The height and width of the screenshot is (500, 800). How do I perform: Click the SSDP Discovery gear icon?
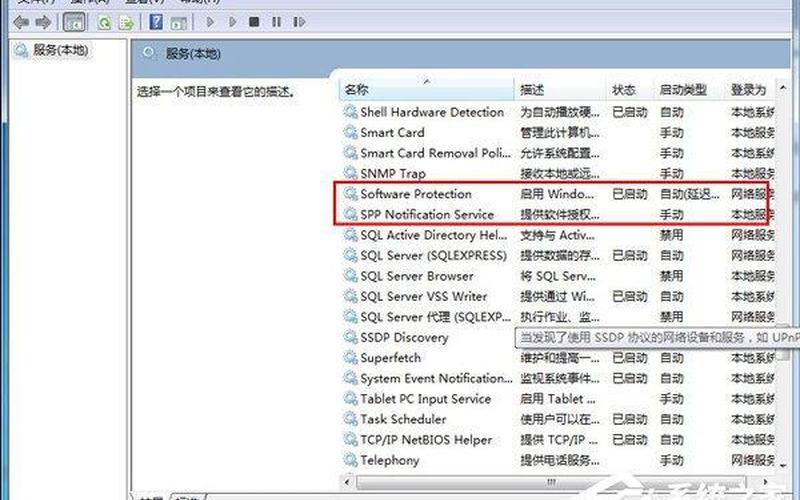pyautogui.click(x=350, y=337)
